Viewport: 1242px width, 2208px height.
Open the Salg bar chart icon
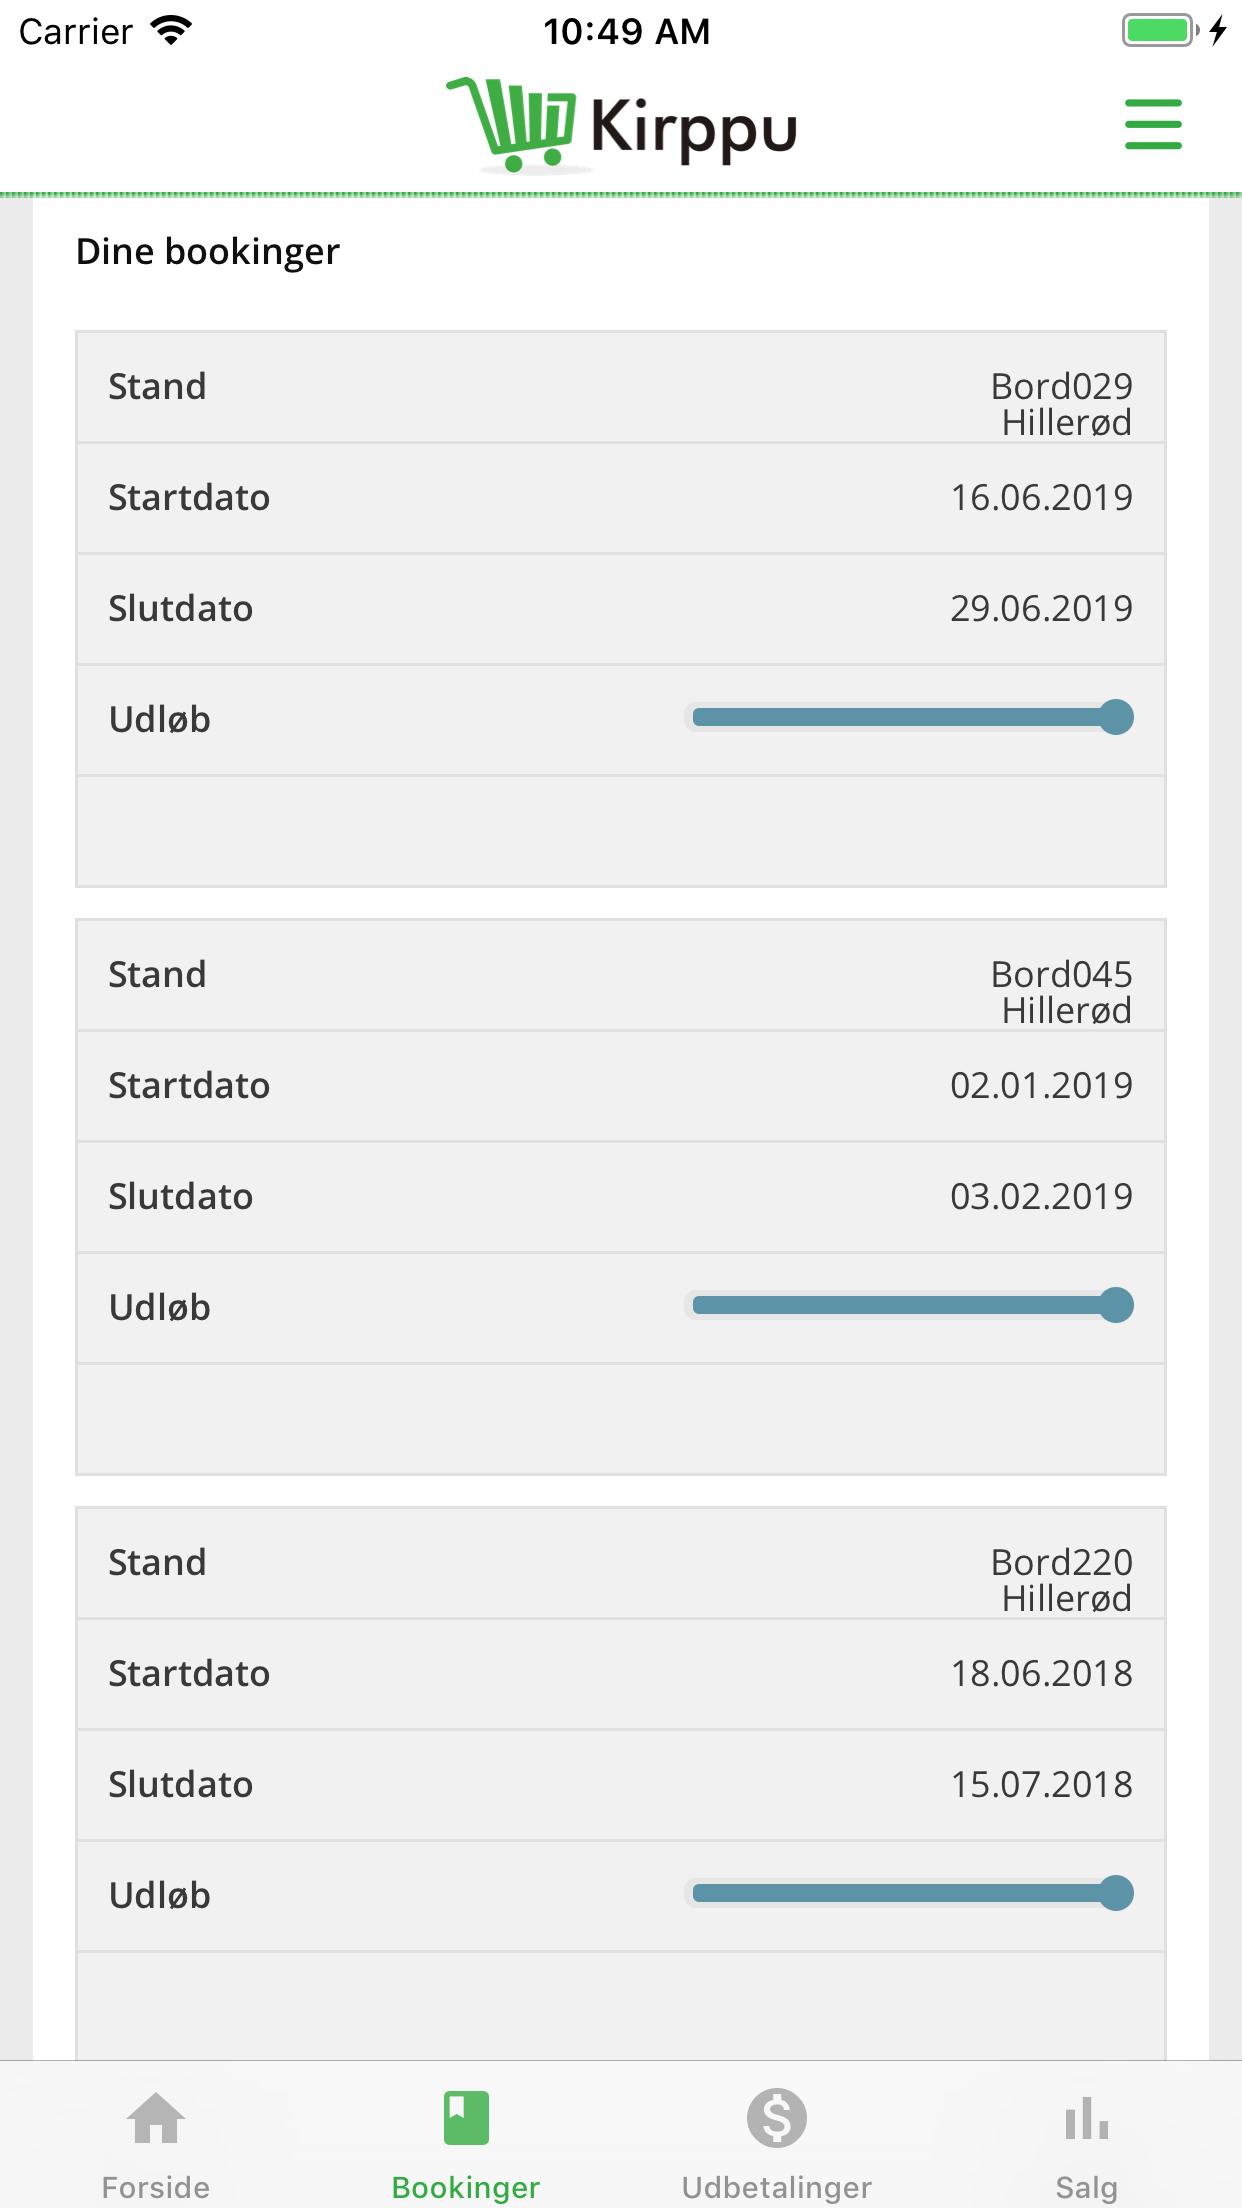click(1087, 2118)
